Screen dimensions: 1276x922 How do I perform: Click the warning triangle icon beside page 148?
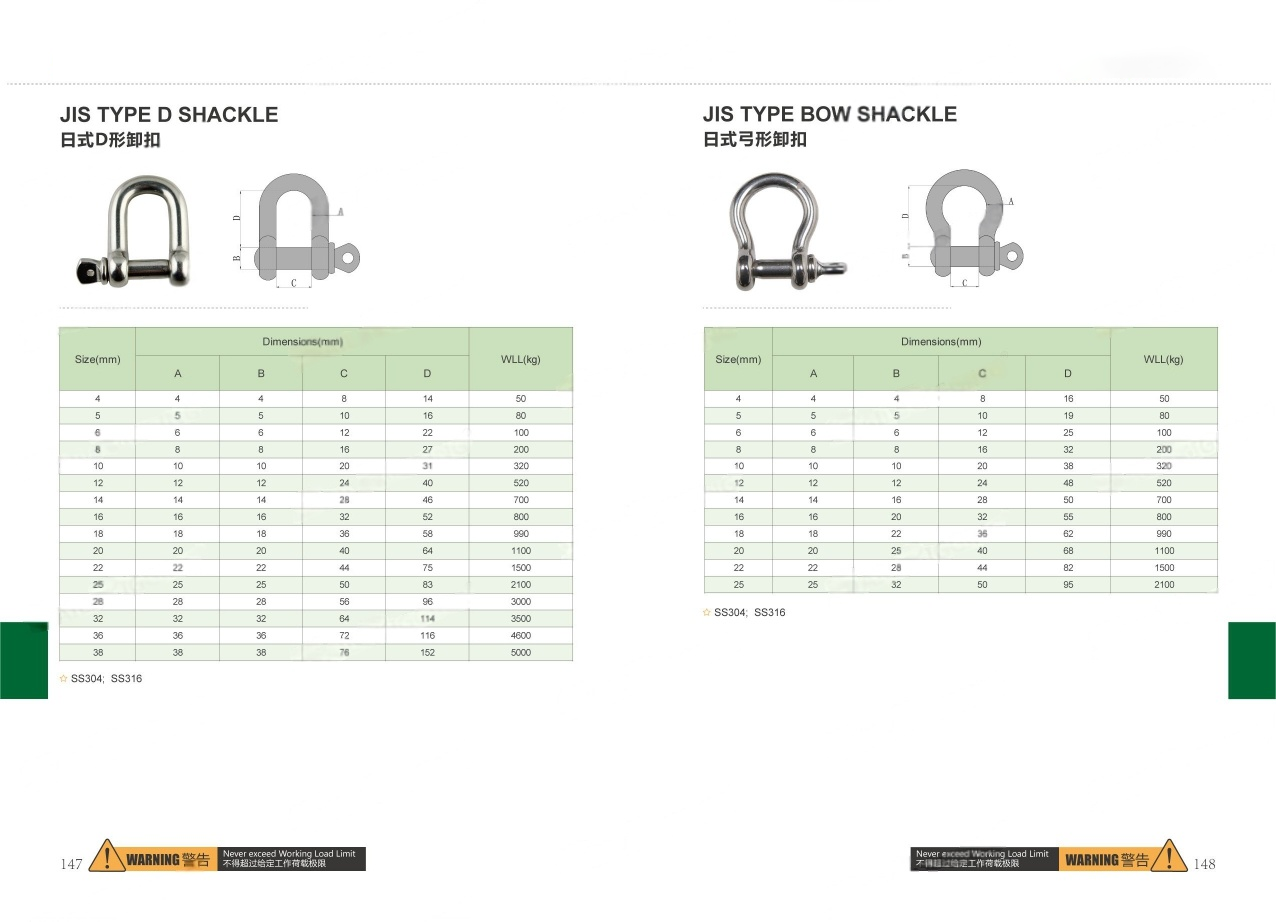coord(1168,858)
